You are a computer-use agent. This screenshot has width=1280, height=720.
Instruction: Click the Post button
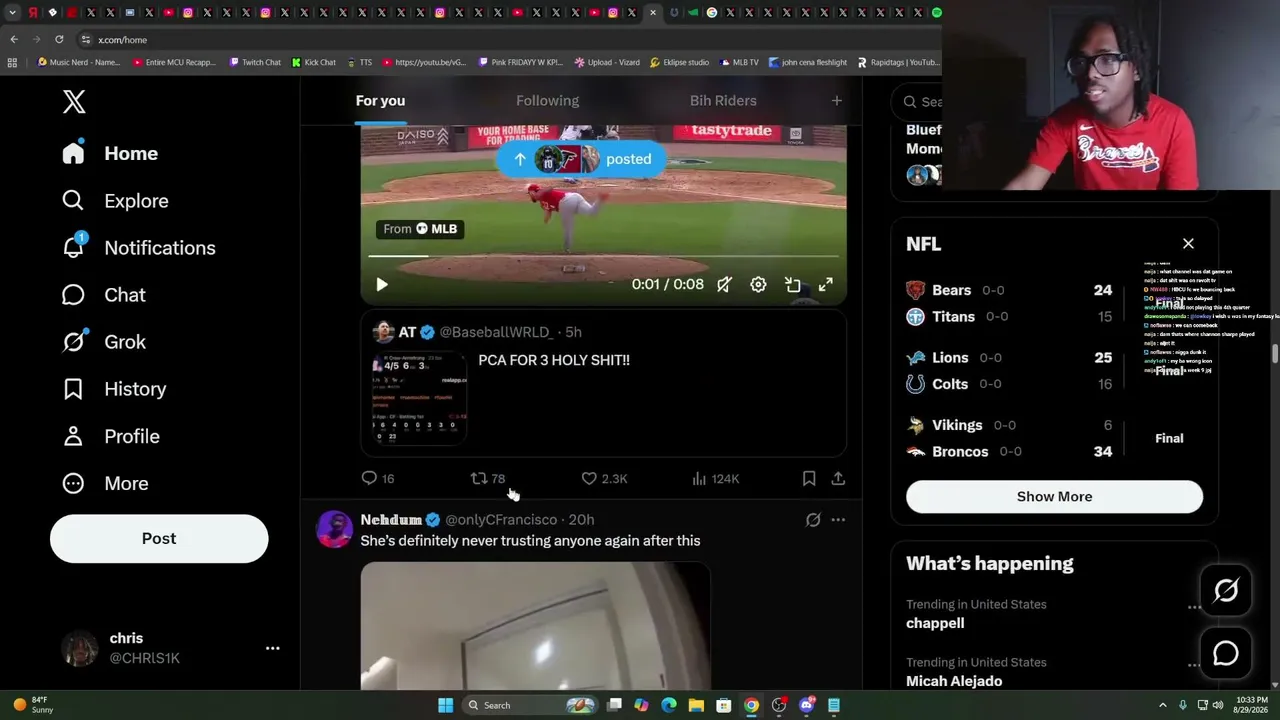tap(159, 538)
